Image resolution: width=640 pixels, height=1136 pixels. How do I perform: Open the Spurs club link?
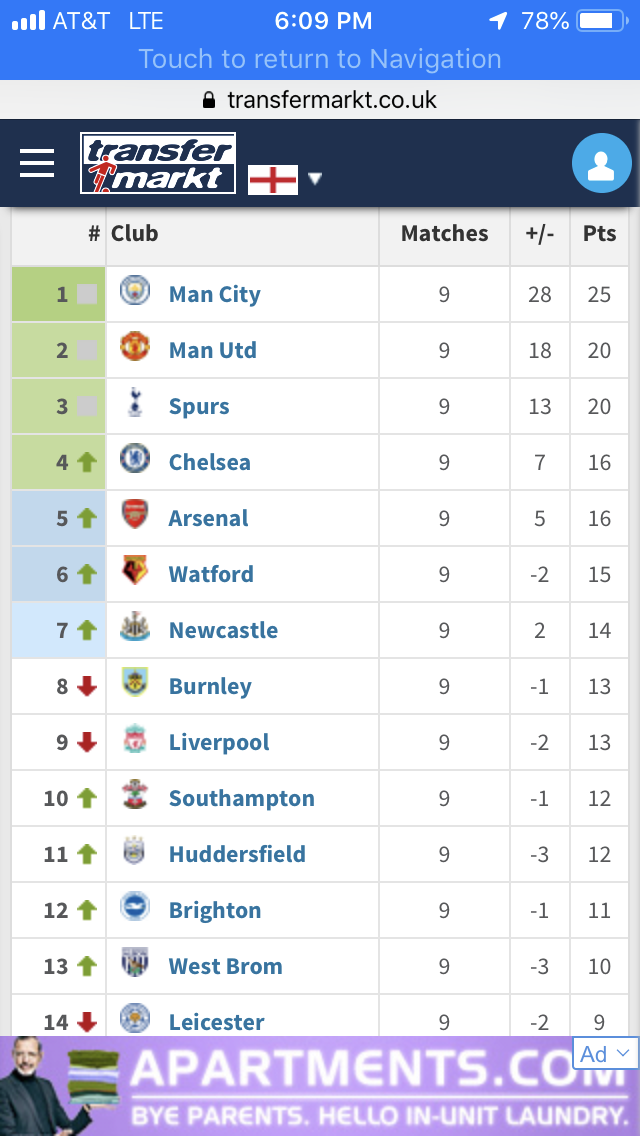pos(199,406)
